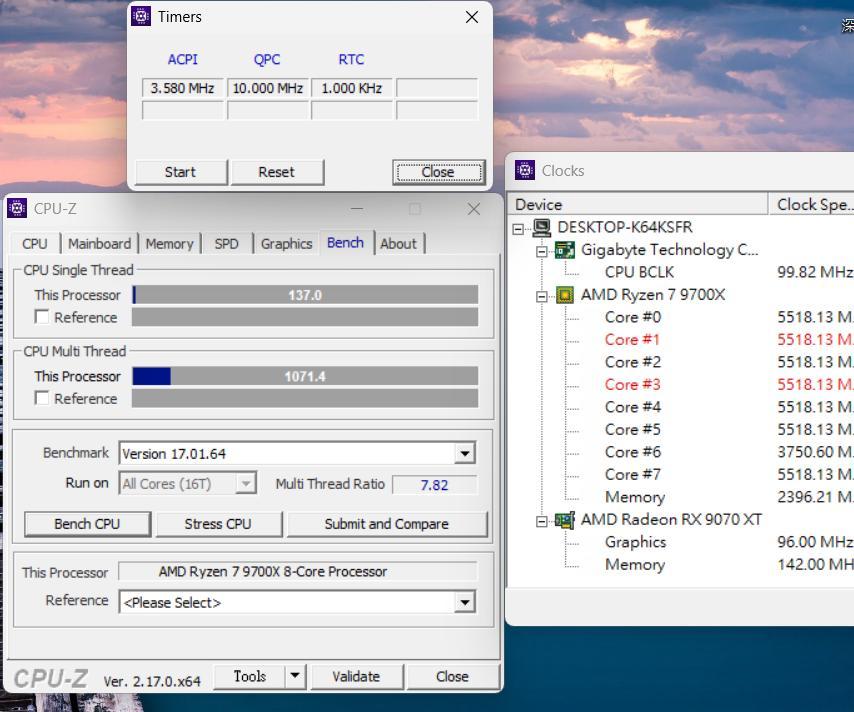Open the Tools dropdown arrow

[294, 676]
